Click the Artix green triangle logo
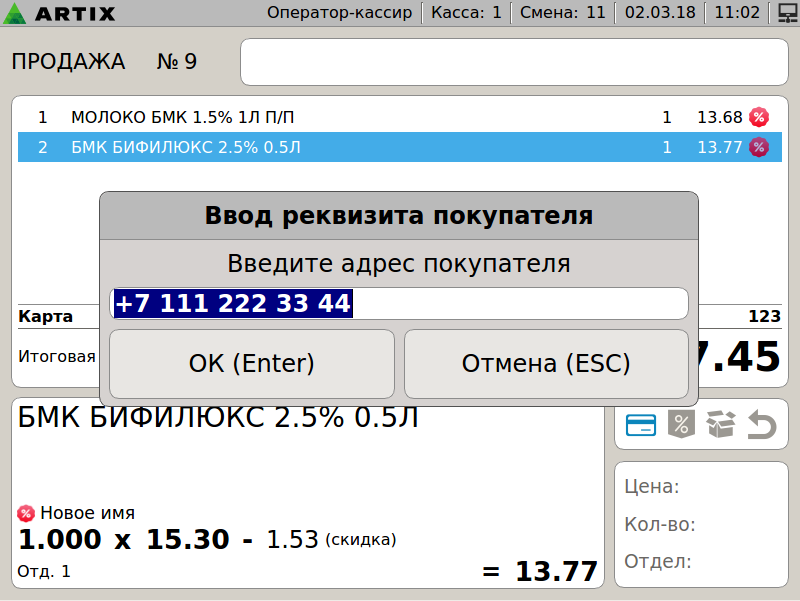The image size is (800, 601). tap(14, 13)
